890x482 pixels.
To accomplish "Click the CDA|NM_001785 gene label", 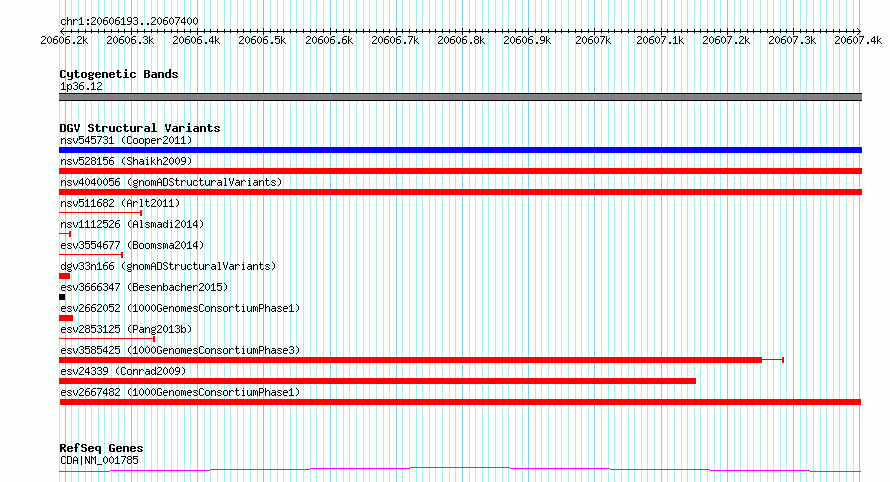I will pos(99,460).
